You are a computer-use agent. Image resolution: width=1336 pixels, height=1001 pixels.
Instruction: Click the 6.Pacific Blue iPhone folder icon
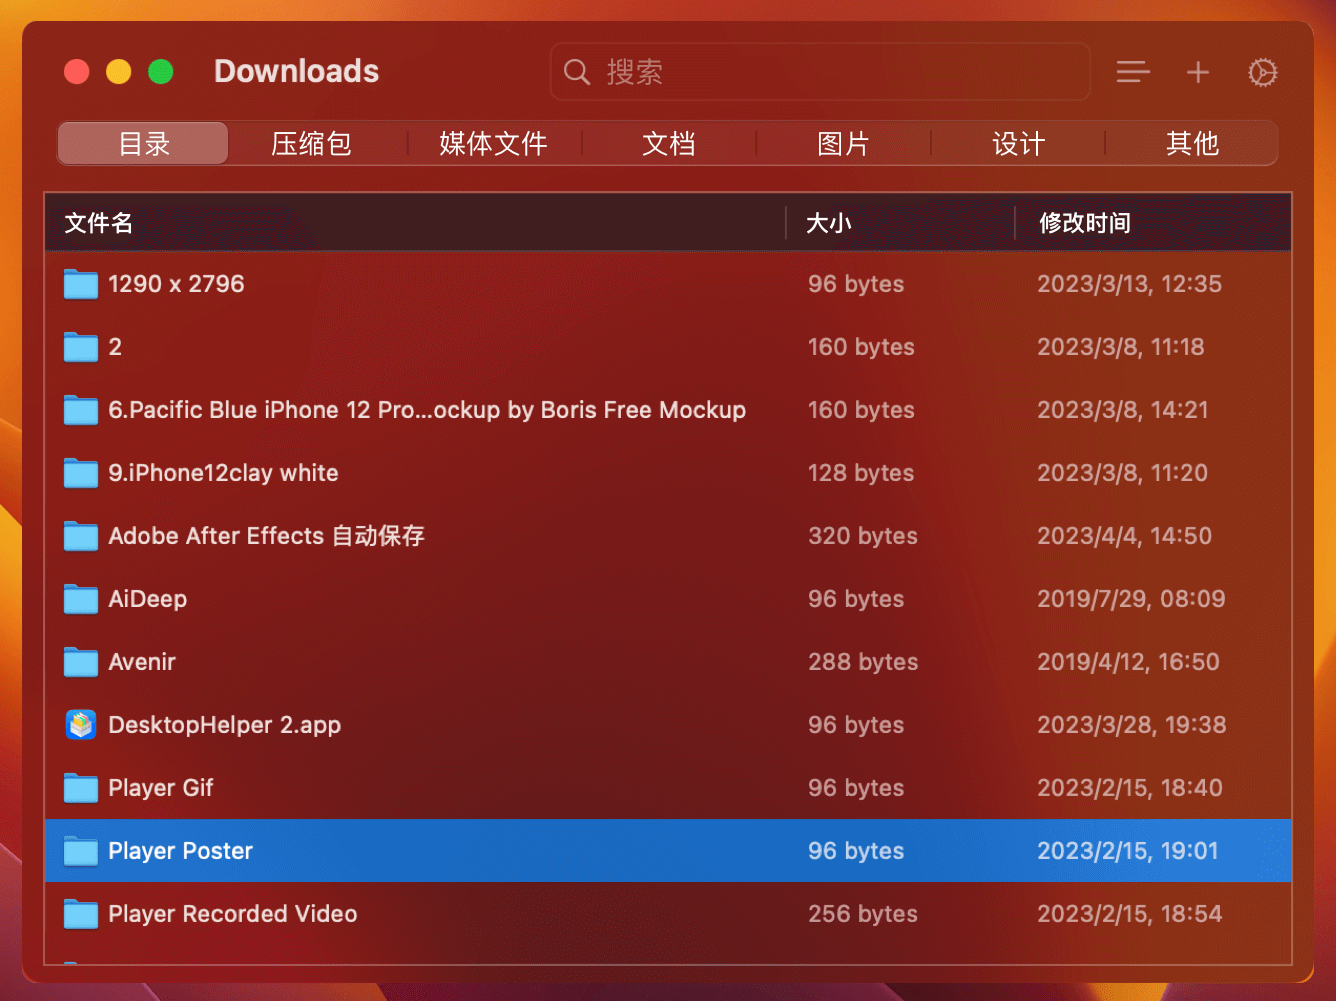81,410
